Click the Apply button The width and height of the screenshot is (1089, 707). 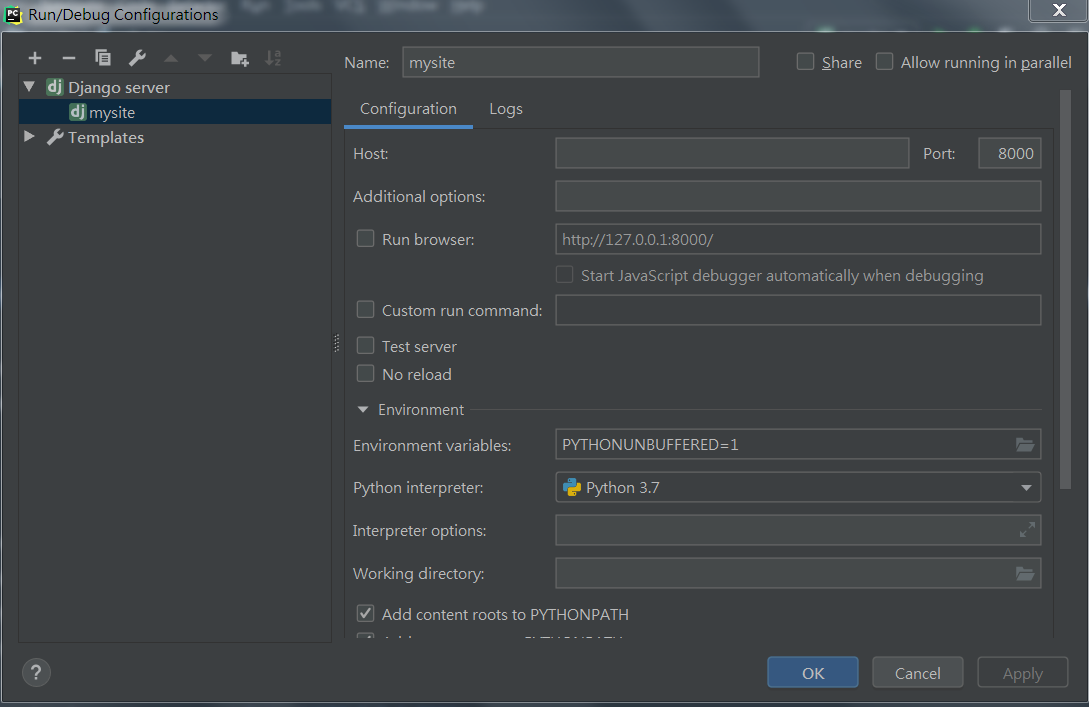pyautogui.click(x=1022, y=672)
